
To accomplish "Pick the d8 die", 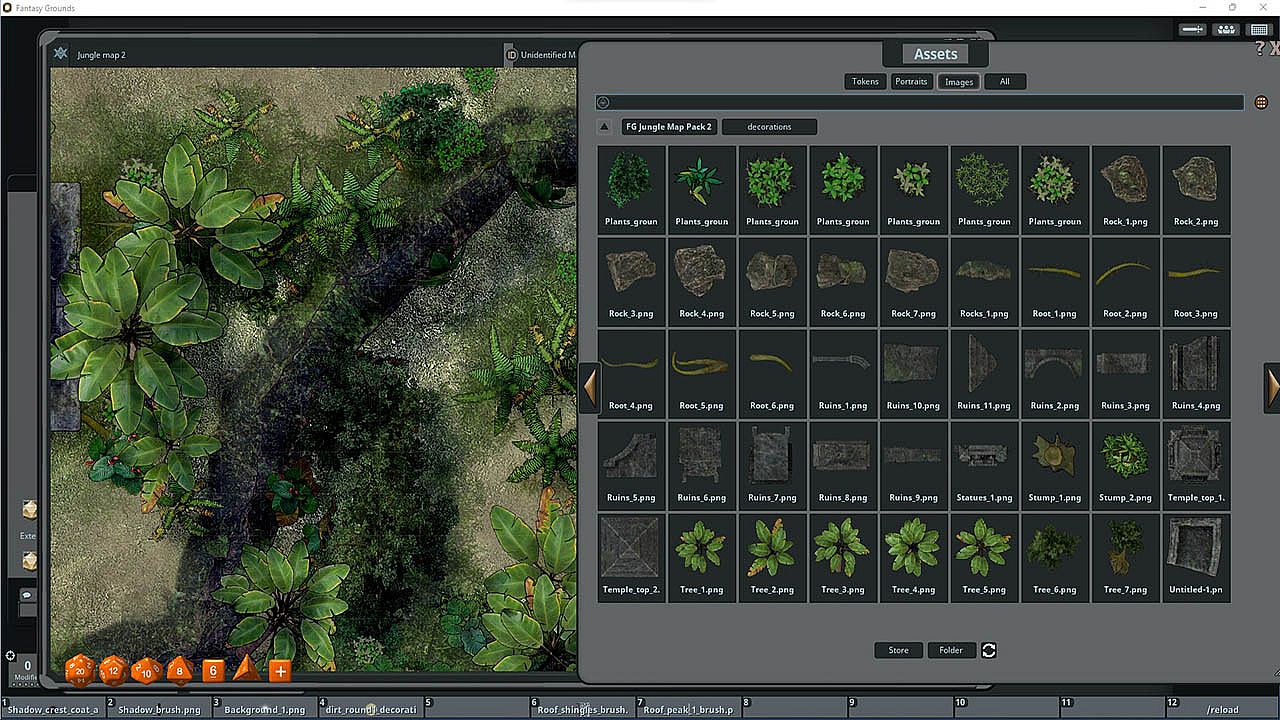I will (179, 670).
